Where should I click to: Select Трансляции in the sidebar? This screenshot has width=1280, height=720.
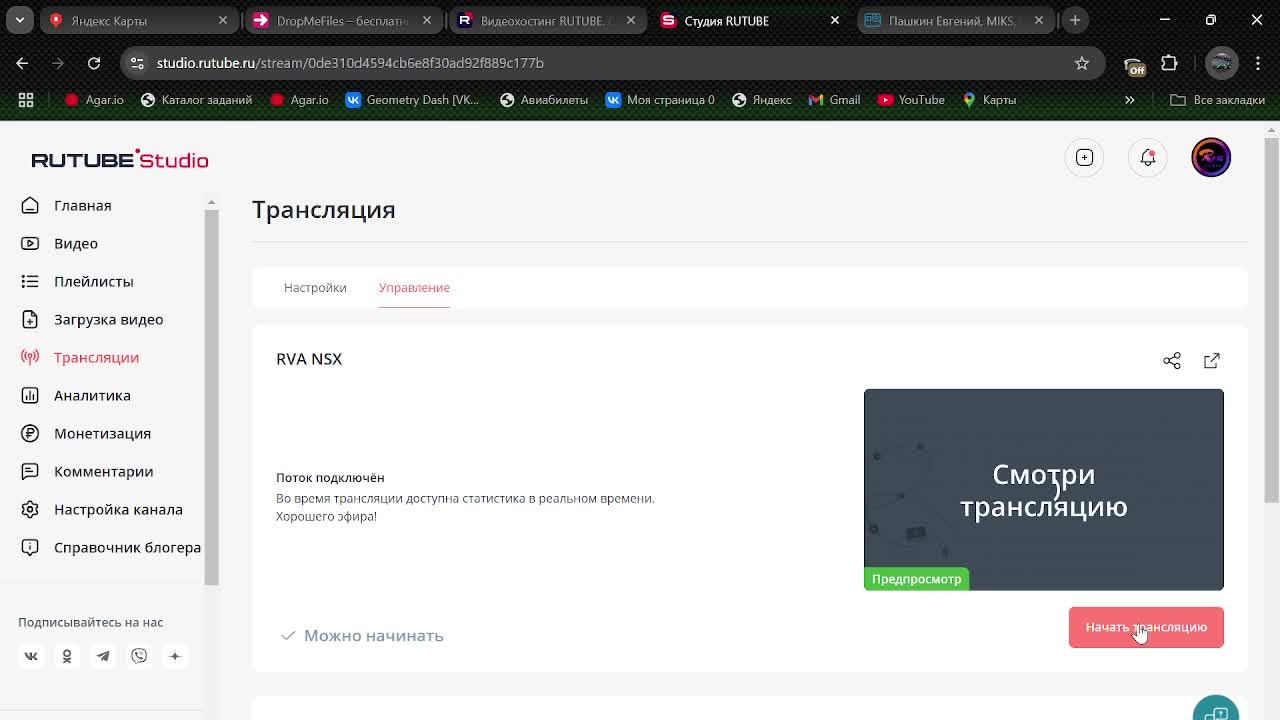(x=80, y=357)
